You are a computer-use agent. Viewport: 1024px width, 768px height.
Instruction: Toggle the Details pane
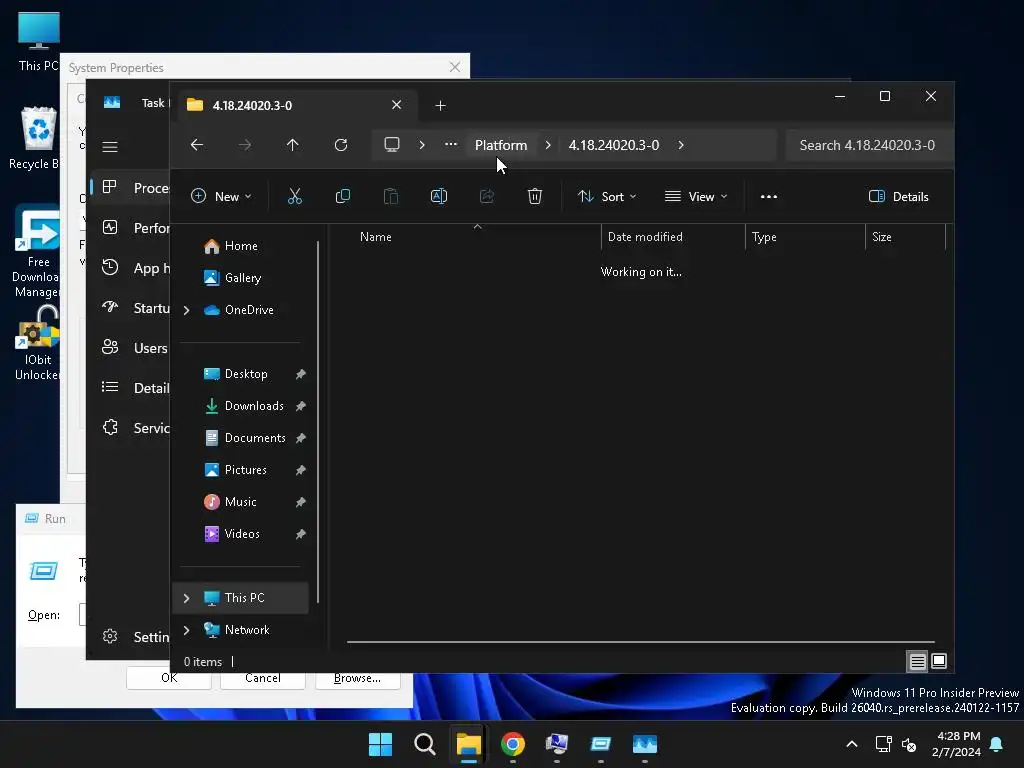(x=899, y=197)
